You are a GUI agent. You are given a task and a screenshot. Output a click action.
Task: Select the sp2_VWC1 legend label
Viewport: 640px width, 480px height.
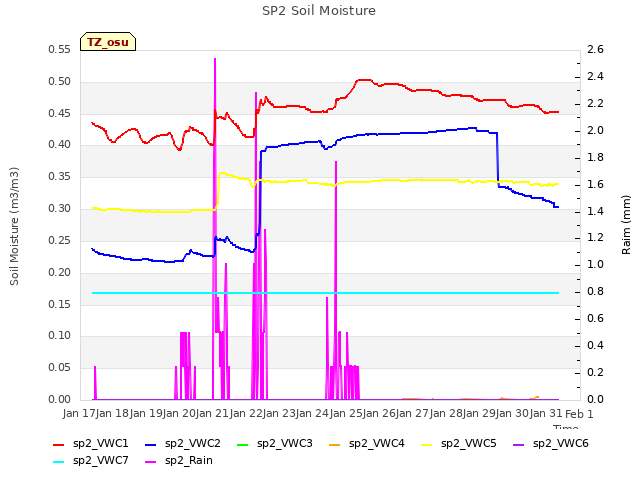[x=100, y=444]
